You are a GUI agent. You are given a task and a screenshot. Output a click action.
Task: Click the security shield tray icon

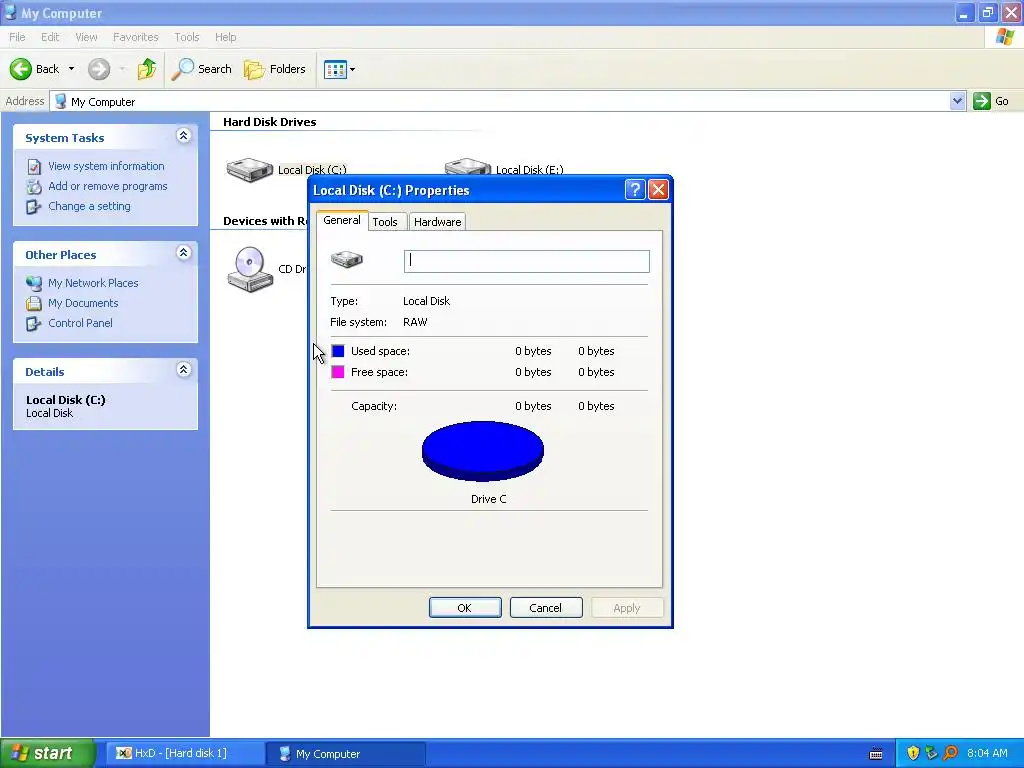[913, 753]
